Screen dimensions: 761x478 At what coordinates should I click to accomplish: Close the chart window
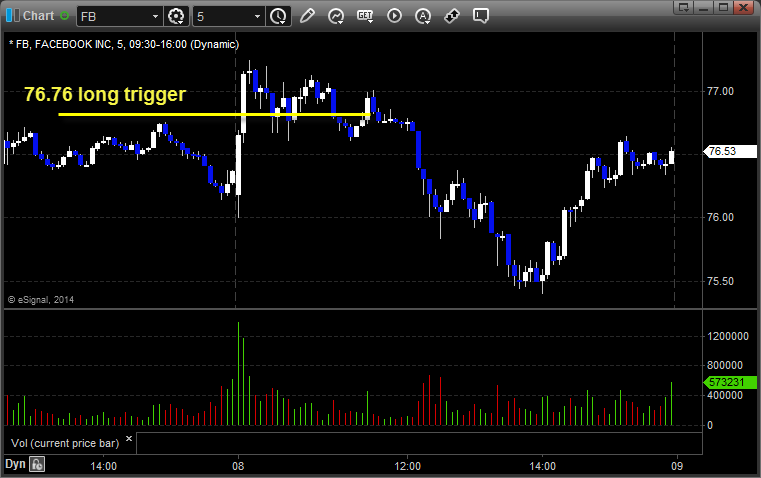pos(743,7)
